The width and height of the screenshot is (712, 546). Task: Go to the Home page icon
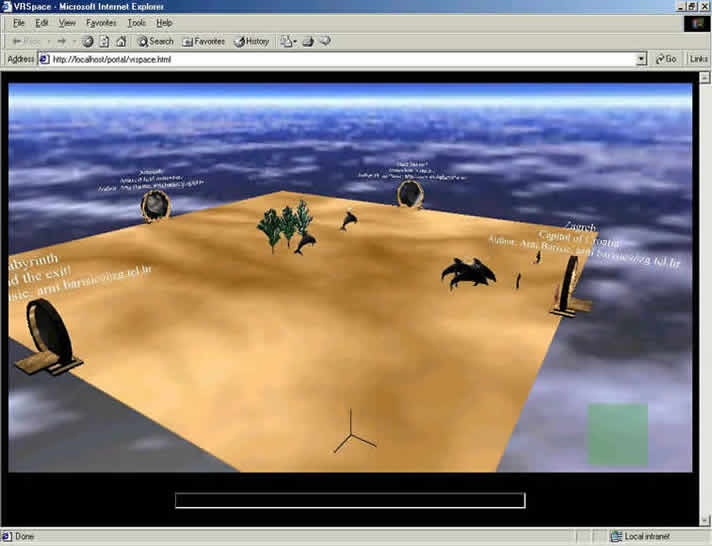121,41
